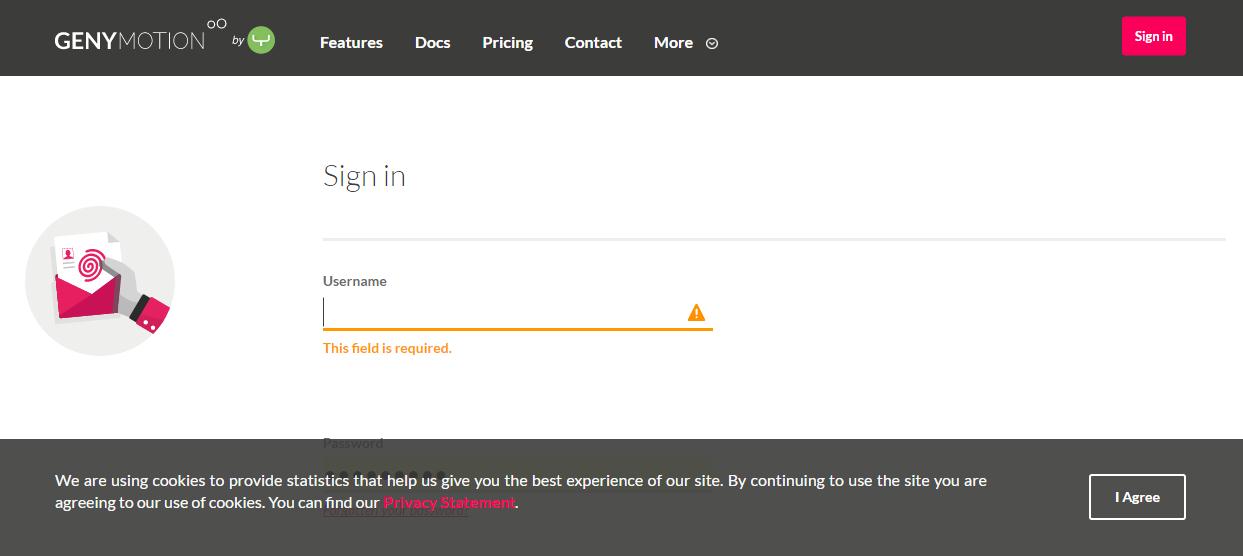Click the chevron icon beside More

point(712,43)
